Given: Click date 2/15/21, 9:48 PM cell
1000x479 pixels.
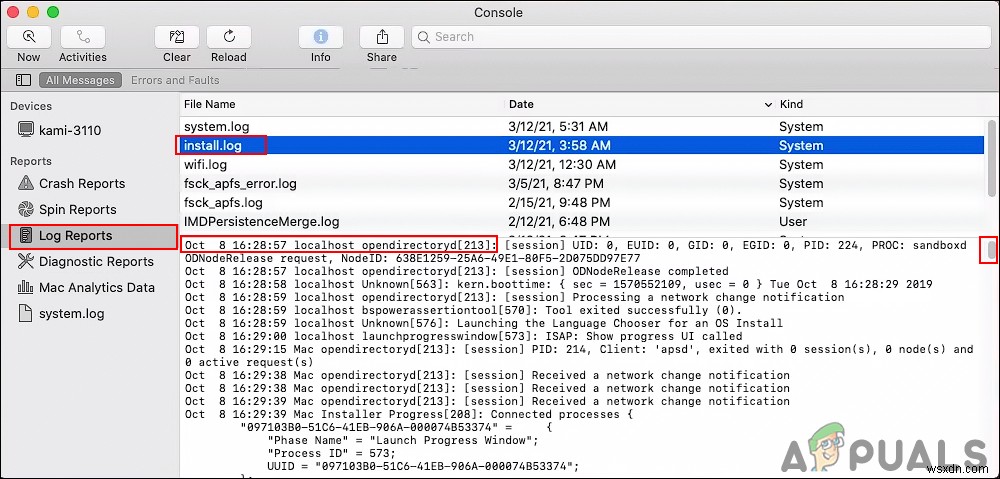Looking at the screenshot, I should tap(559, 203).
